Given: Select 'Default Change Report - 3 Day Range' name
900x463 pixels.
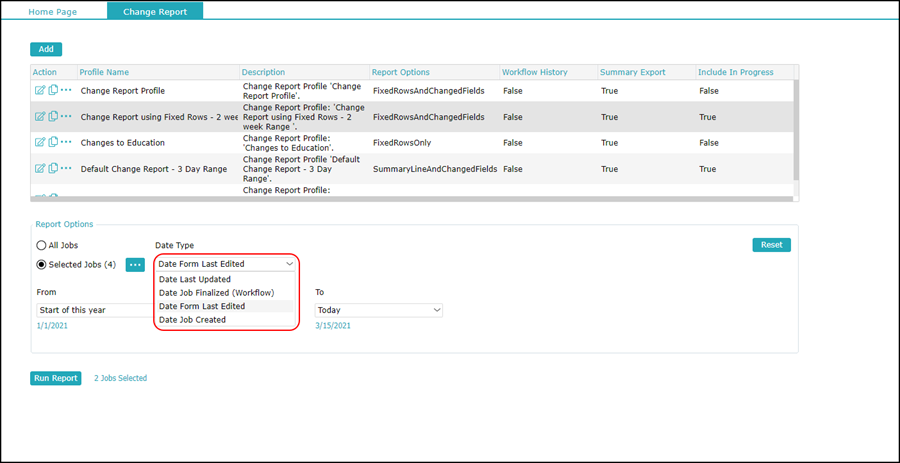Looking at the screenshot, I should [x=154, y=169].
